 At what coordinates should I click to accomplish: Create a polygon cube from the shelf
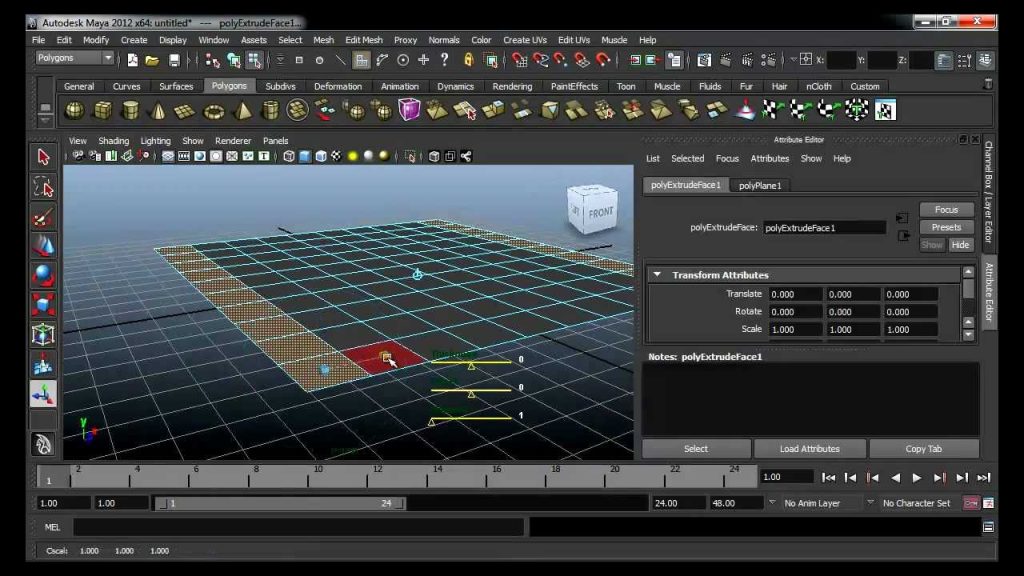103,111
